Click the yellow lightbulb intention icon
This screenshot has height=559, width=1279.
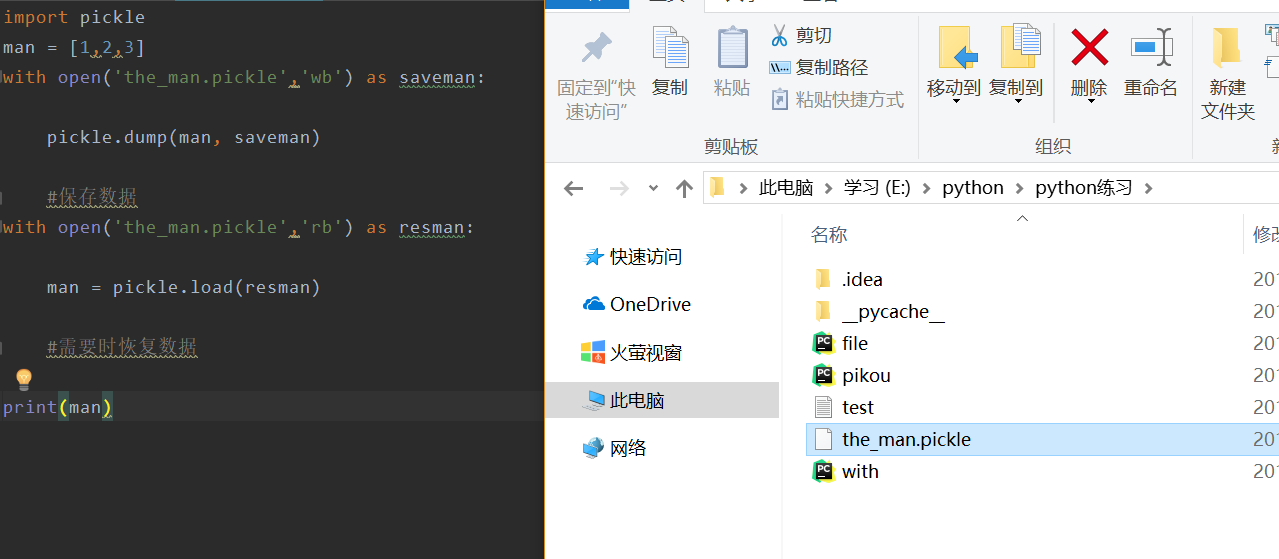tap(24, 379)
